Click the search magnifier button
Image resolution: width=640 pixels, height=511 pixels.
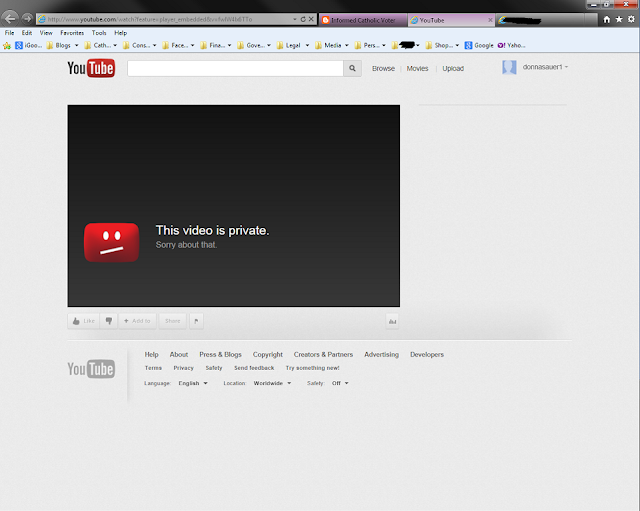[352, 69]
